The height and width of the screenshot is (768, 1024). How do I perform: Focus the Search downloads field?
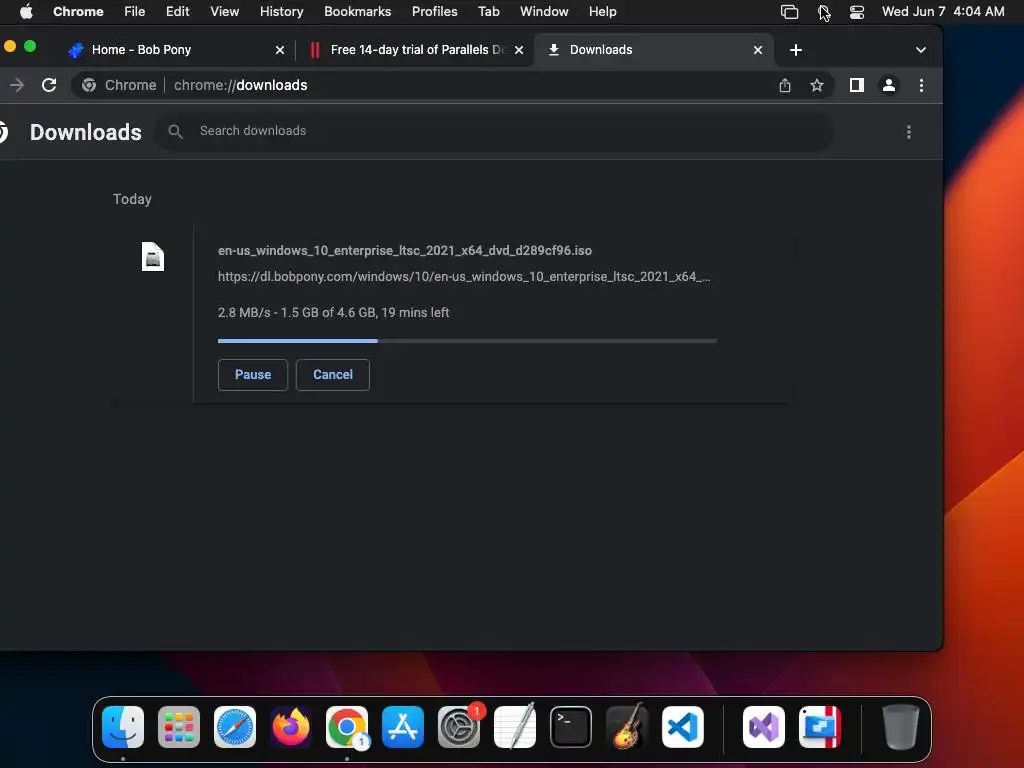[494, 131]
